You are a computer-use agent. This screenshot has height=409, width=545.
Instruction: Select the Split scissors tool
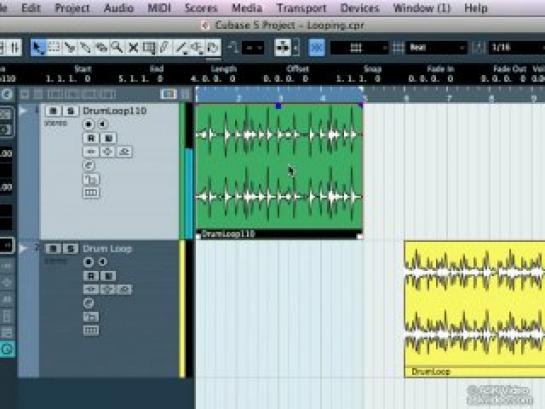coord(70,47)
